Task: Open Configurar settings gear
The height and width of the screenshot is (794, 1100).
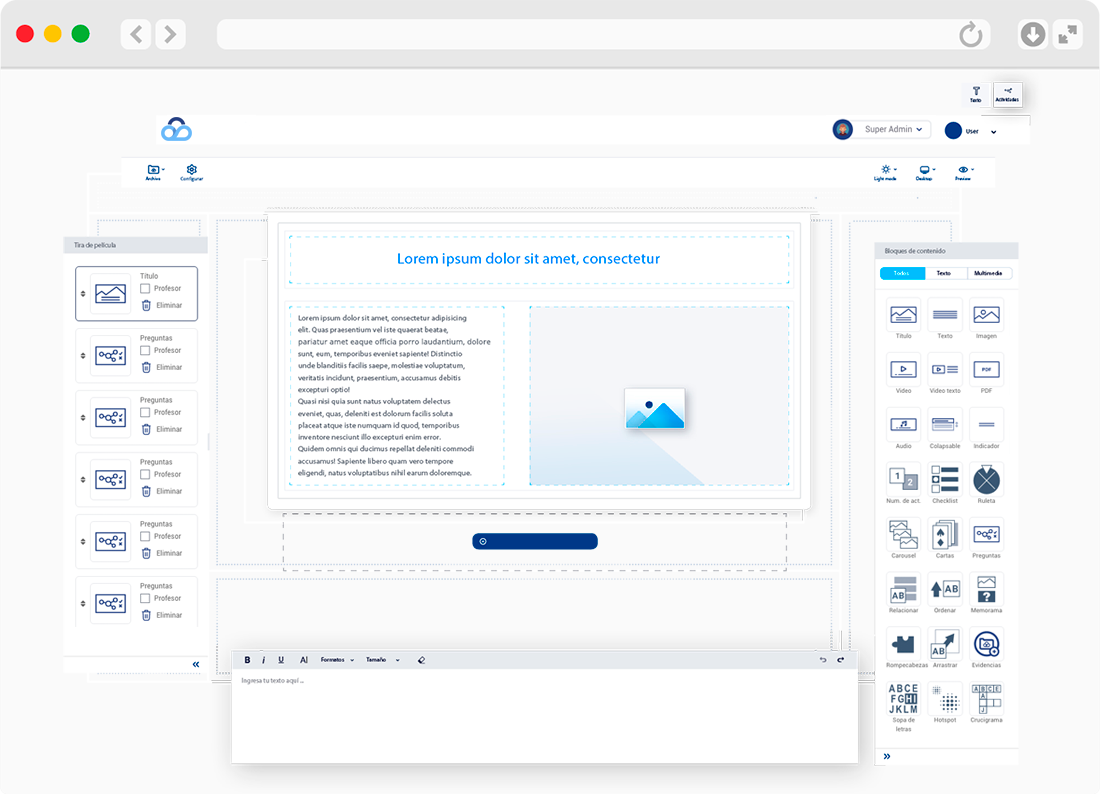Action: (191, 171)
